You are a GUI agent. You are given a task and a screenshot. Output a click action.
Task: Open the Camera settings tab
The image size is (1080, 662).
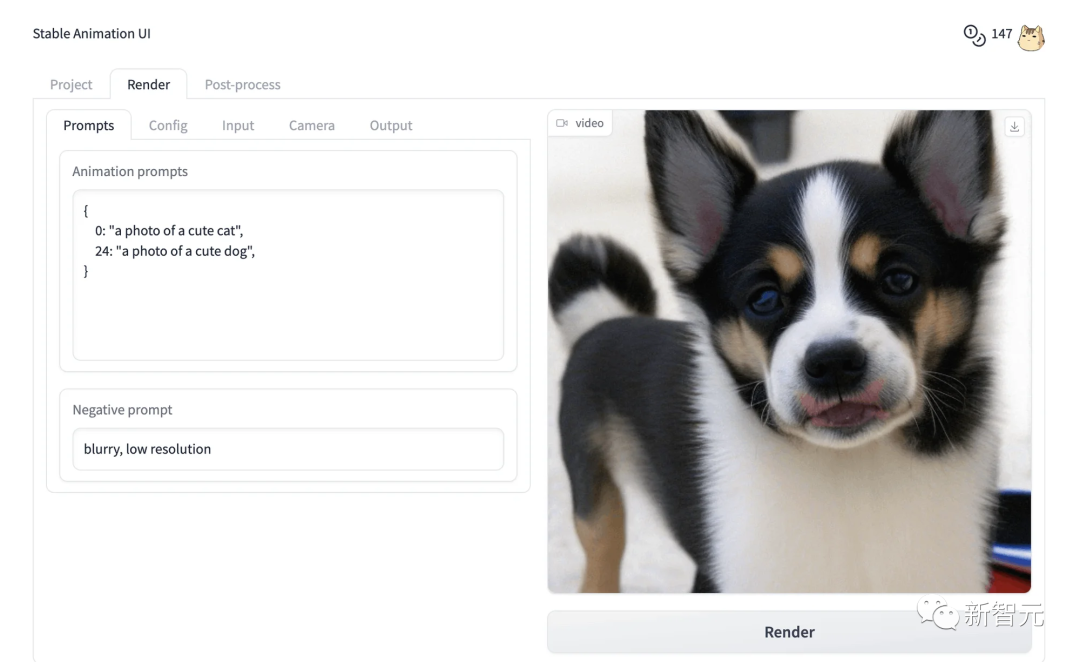coord(311,125)
